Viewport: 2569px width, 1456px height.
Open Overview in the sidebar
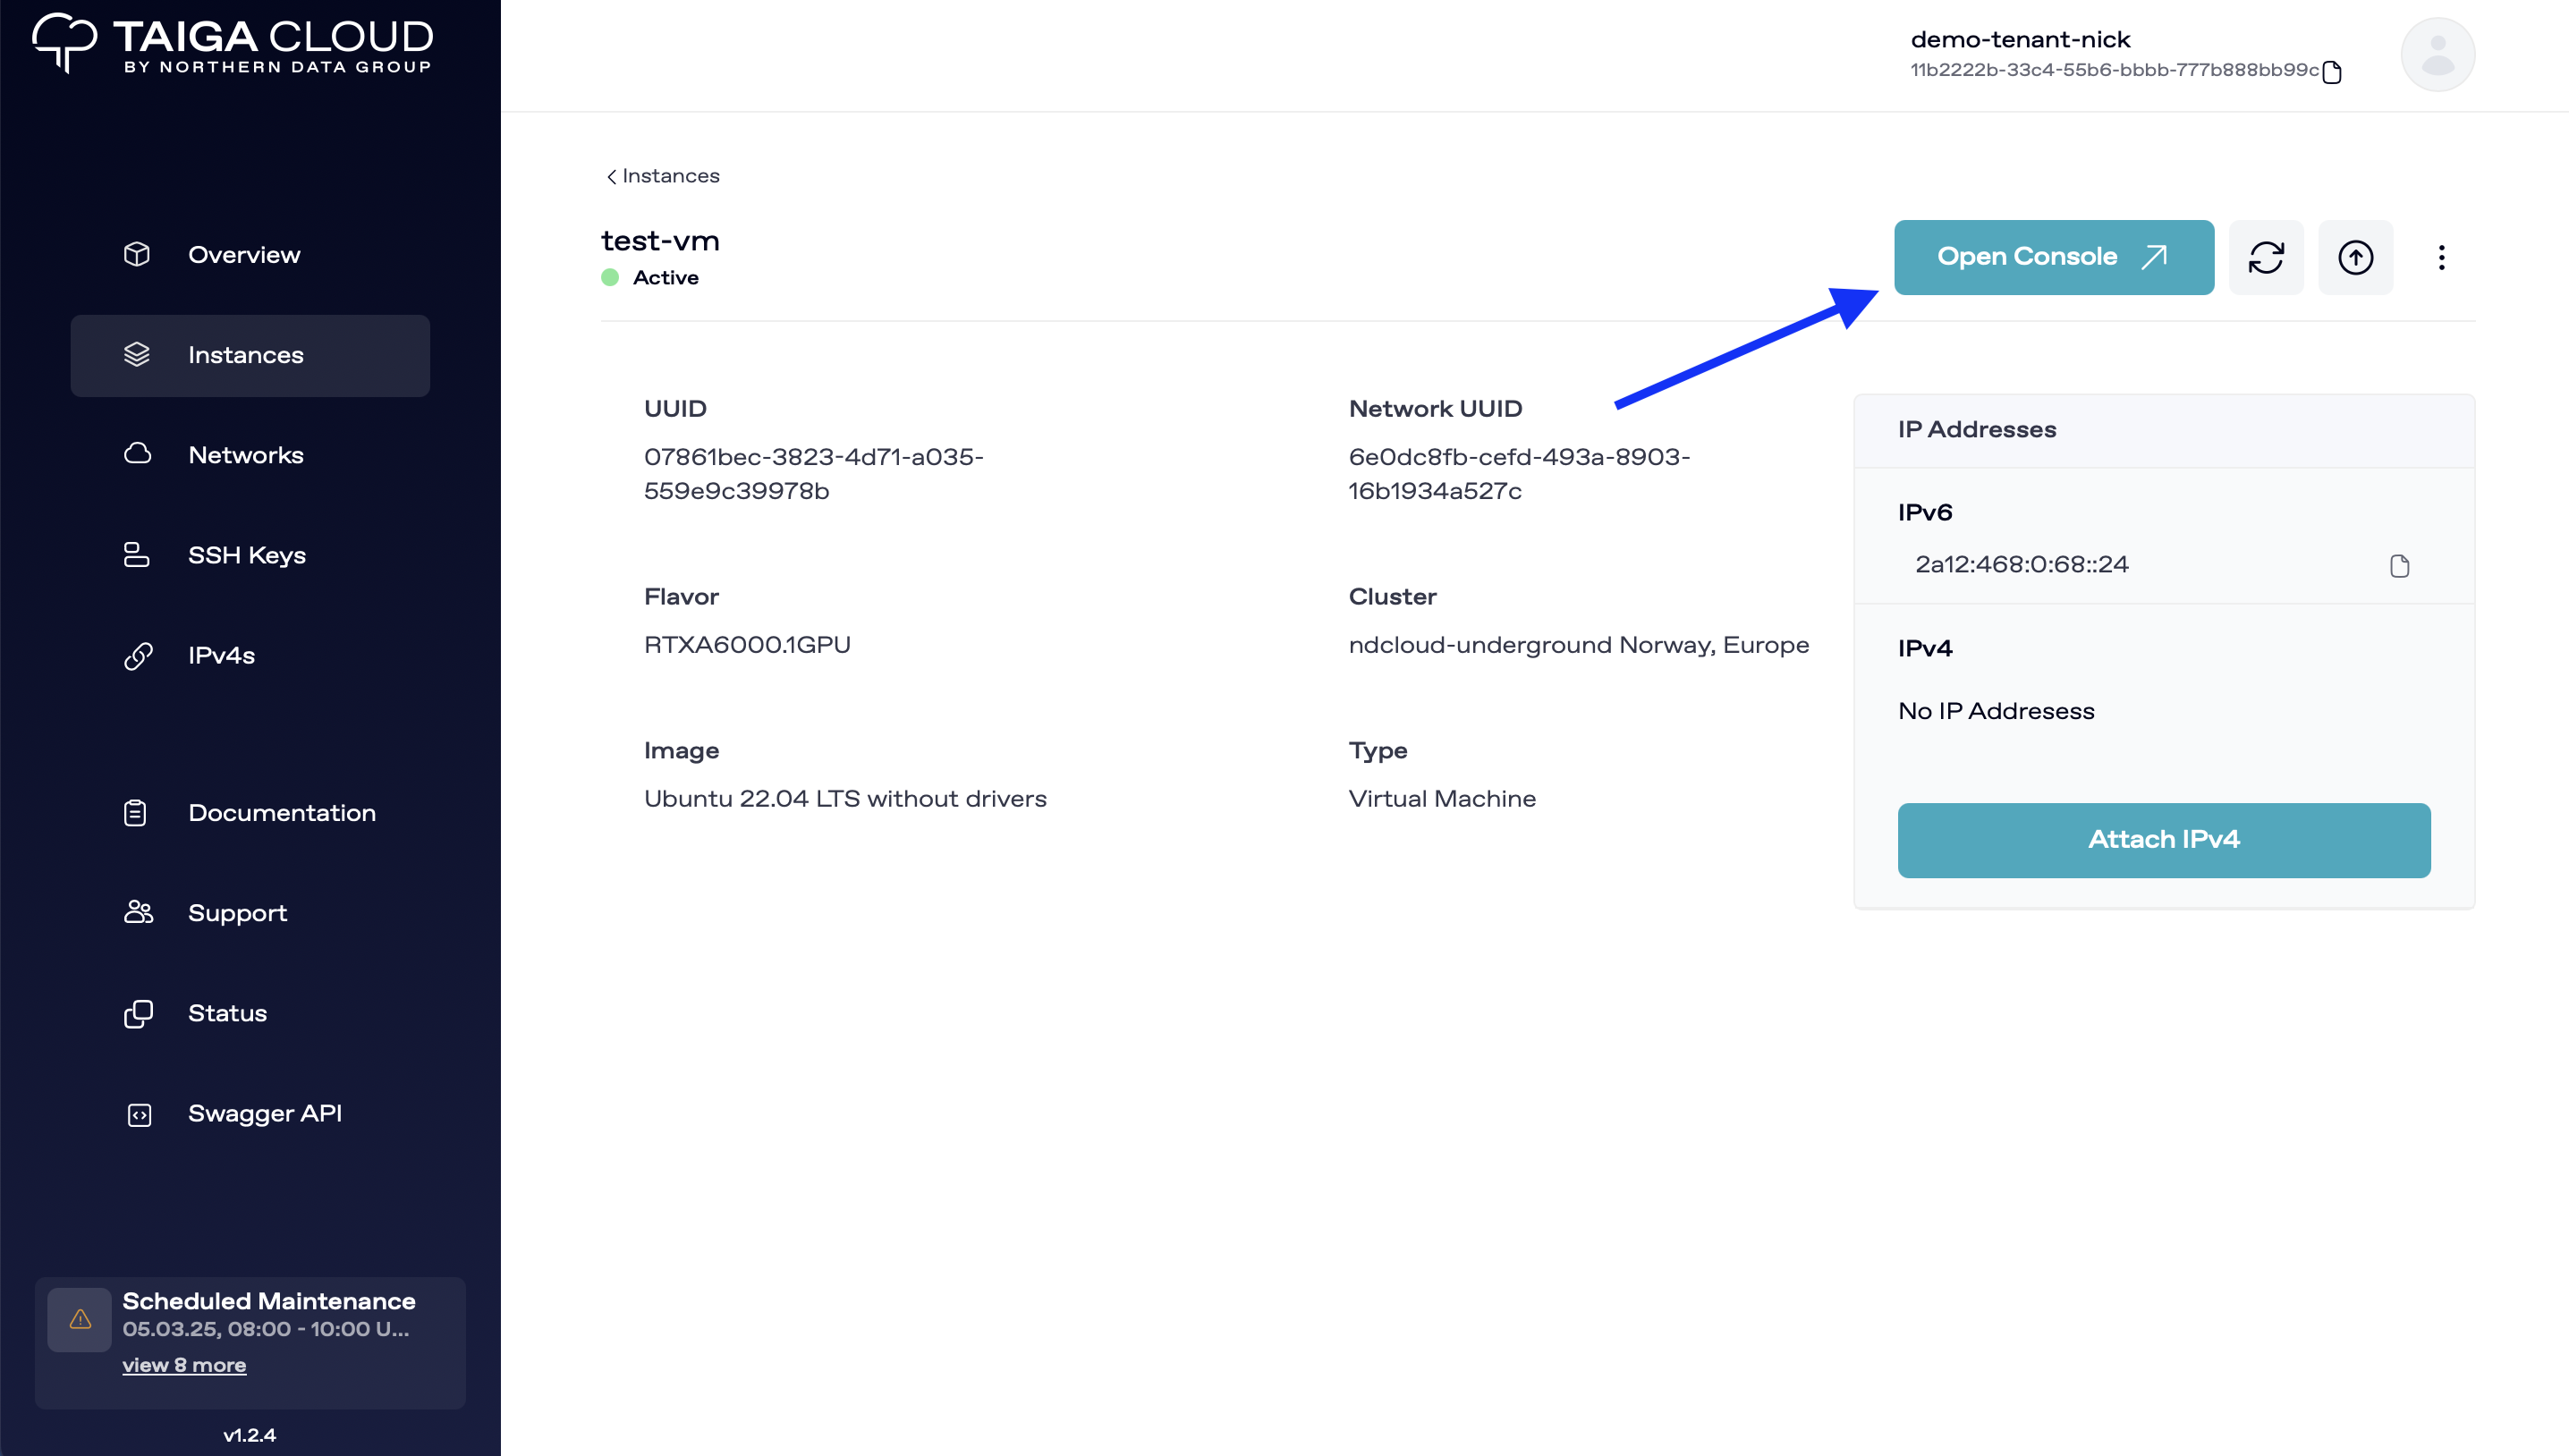pos(243,255)
